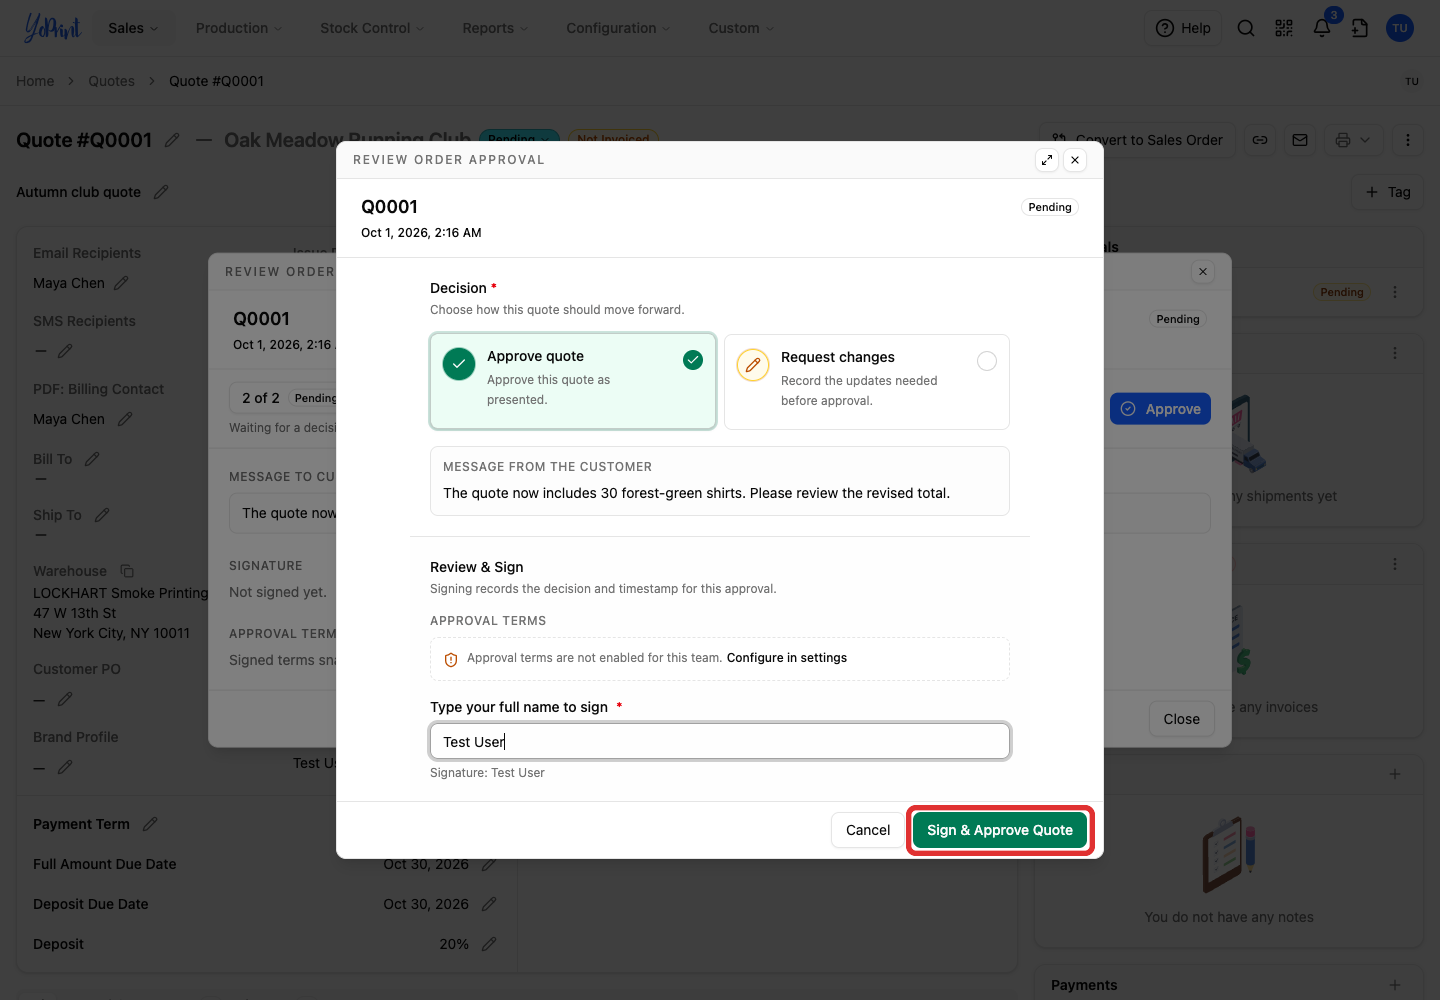This screenshot has height=1000, width=1440.
Task: Copy the quote link icon
Action: [1260, 140]
